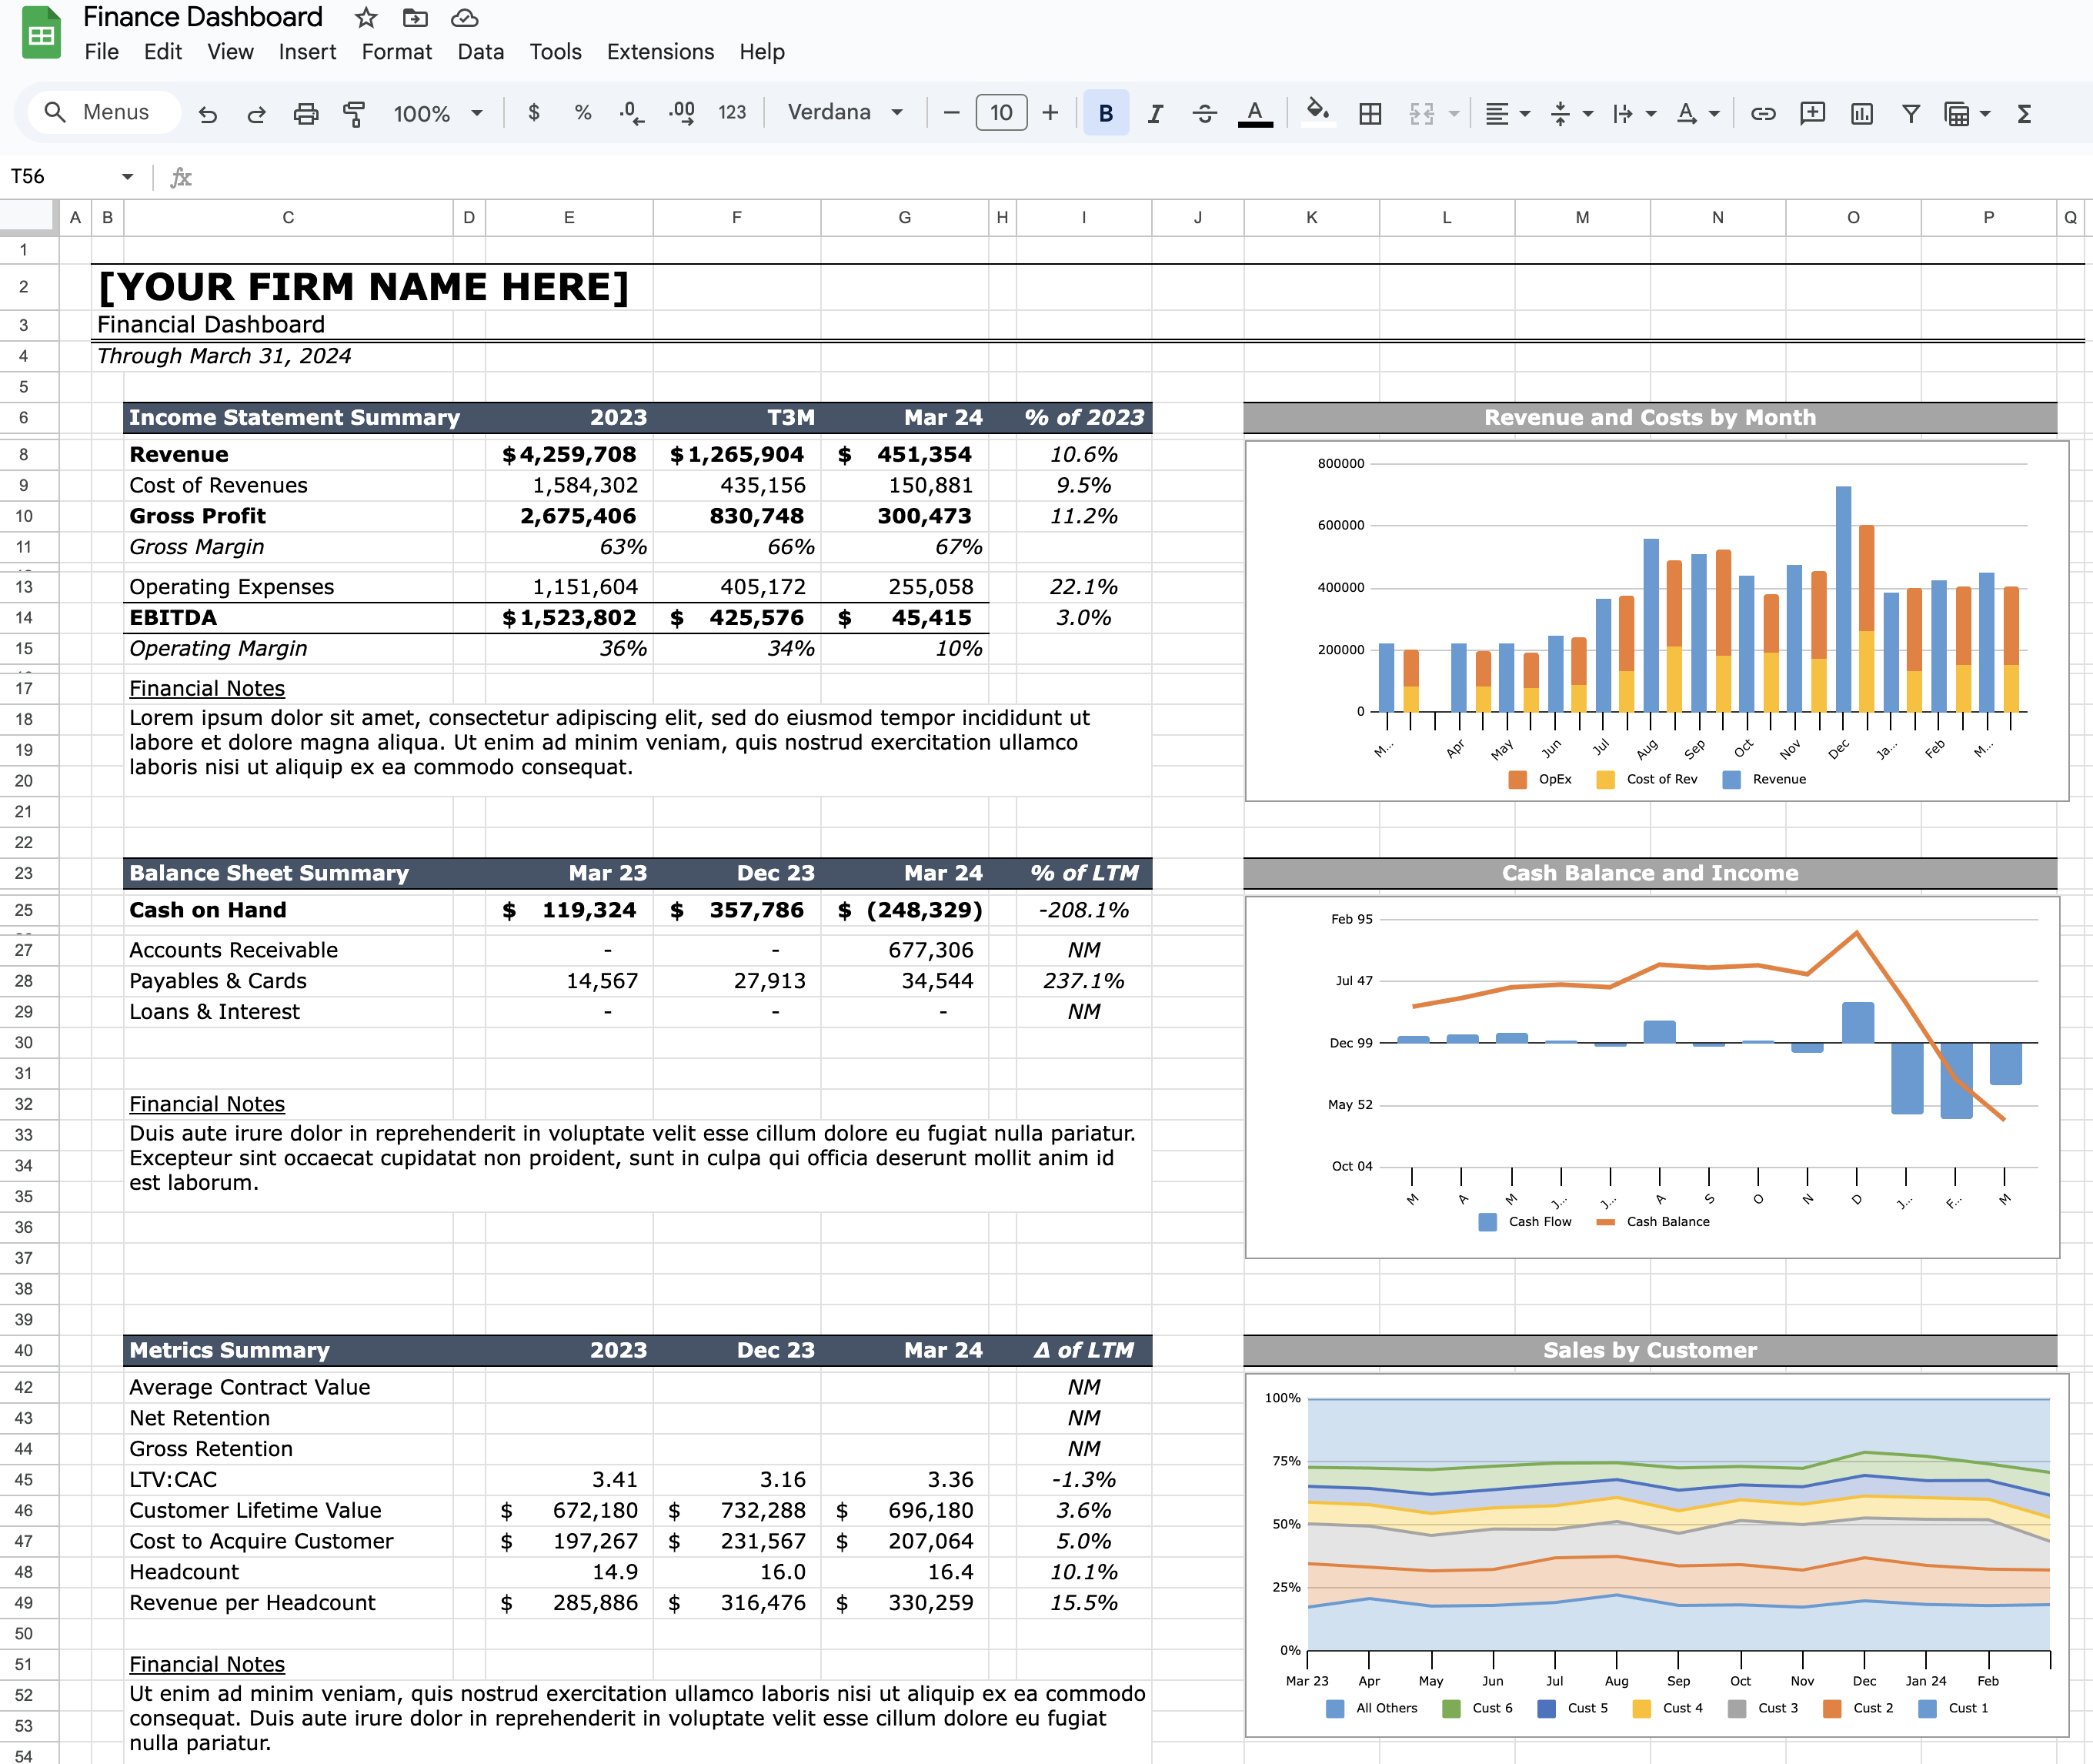Open the font family dropdown
The height and width of the screenshot is (1764, 2093).
click(x=845, y=113)
